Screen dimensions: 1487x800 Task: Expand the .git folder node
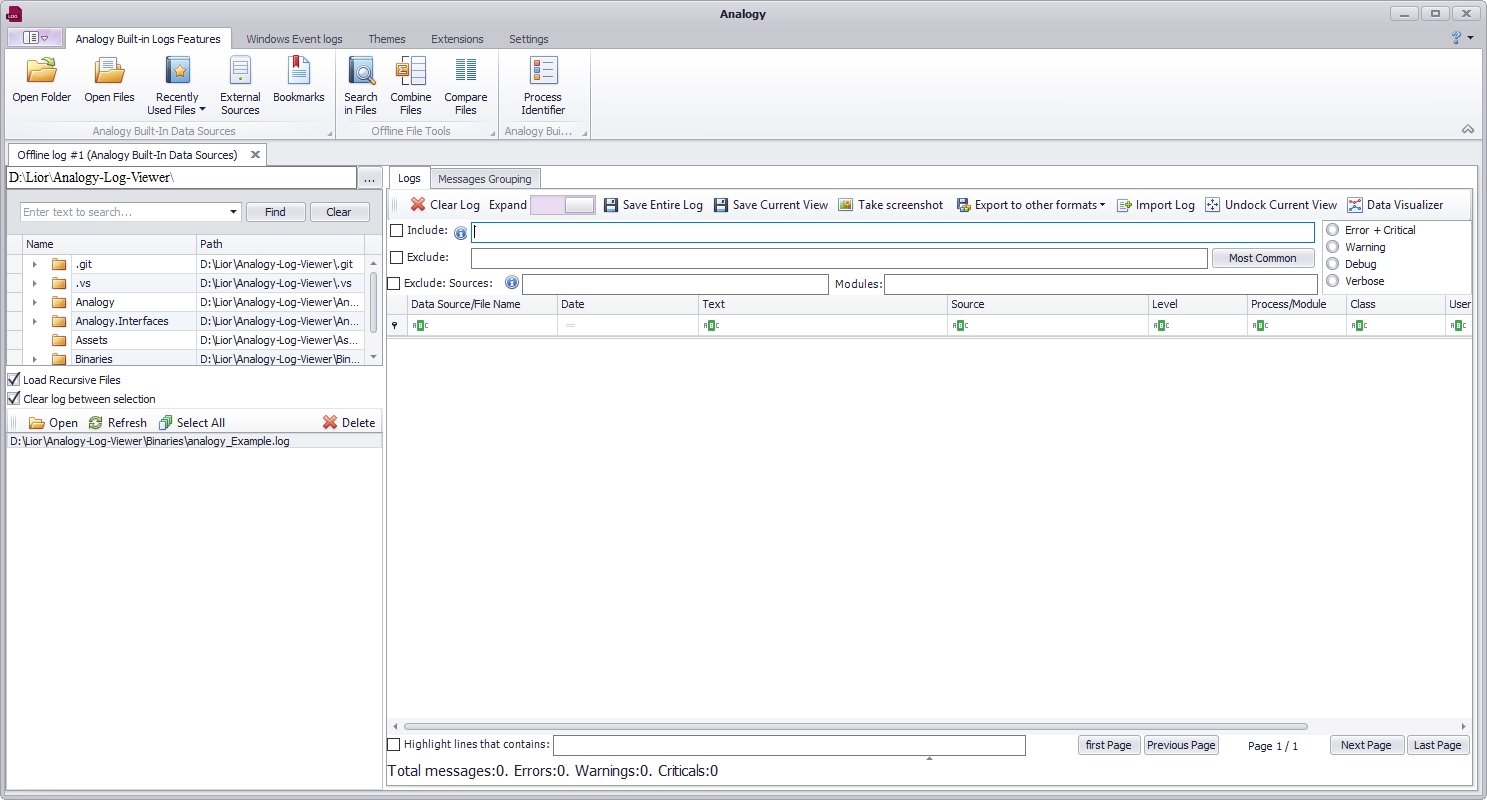34,265
